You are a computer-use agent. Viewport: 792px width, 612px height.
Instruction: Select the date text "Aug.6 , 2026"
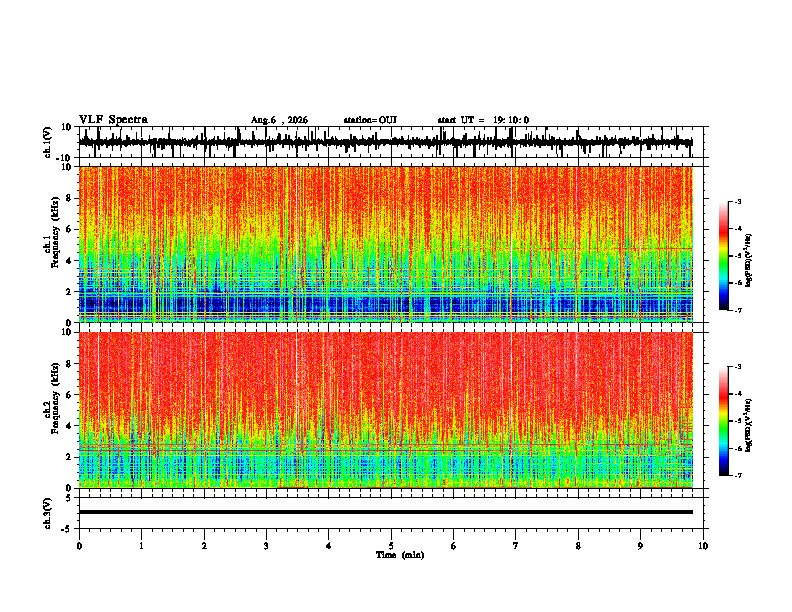click(x=279, y=120)
